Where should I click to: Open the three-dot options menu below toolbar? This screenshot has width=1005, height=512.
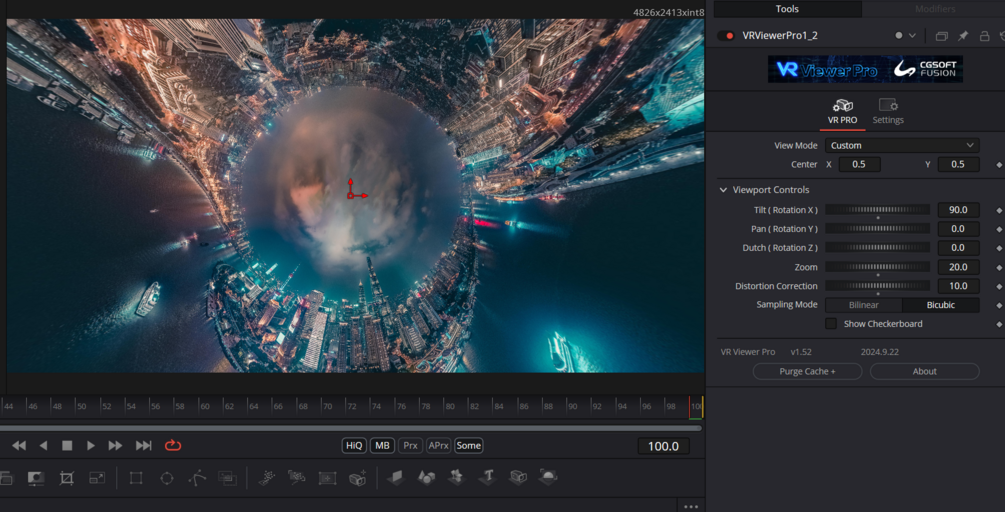690,506
